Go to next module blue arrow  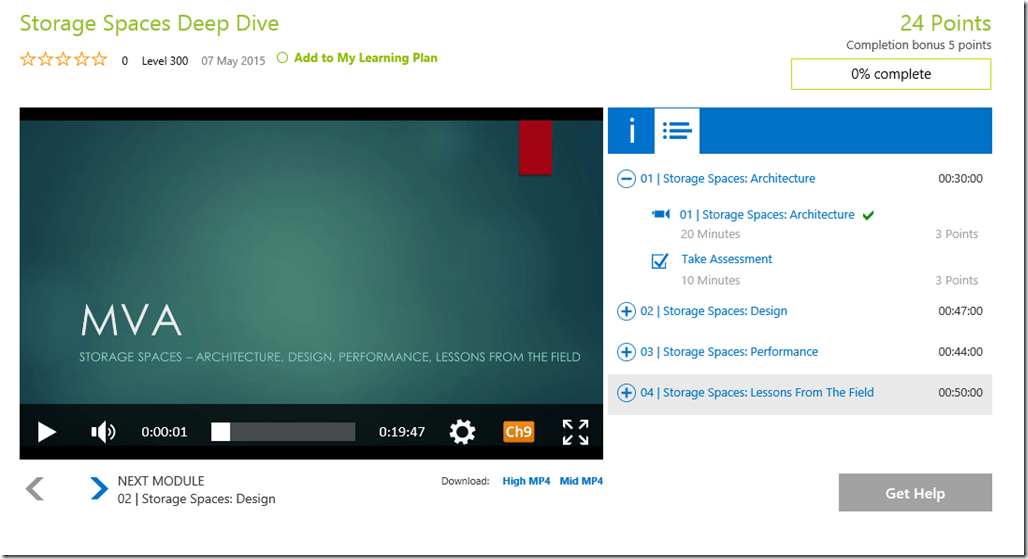tap(98, 488)
